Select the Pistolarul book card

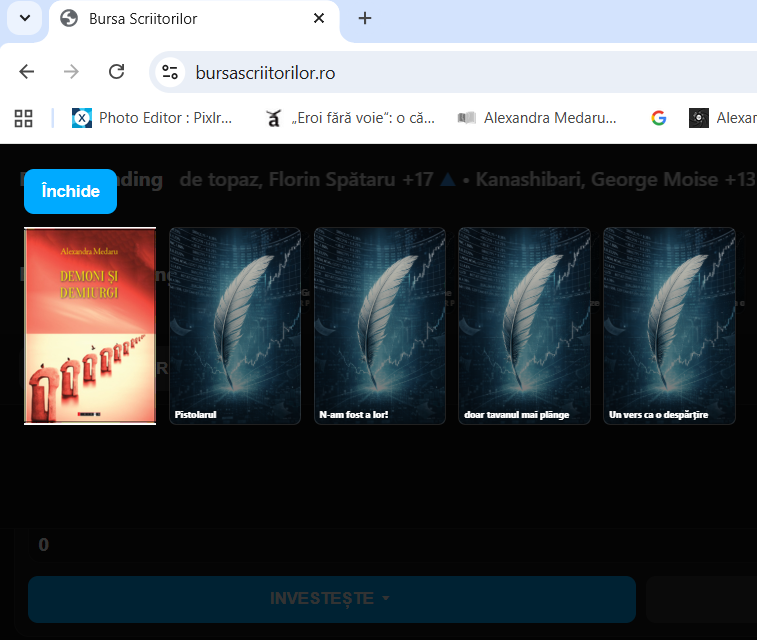point(235,326)
